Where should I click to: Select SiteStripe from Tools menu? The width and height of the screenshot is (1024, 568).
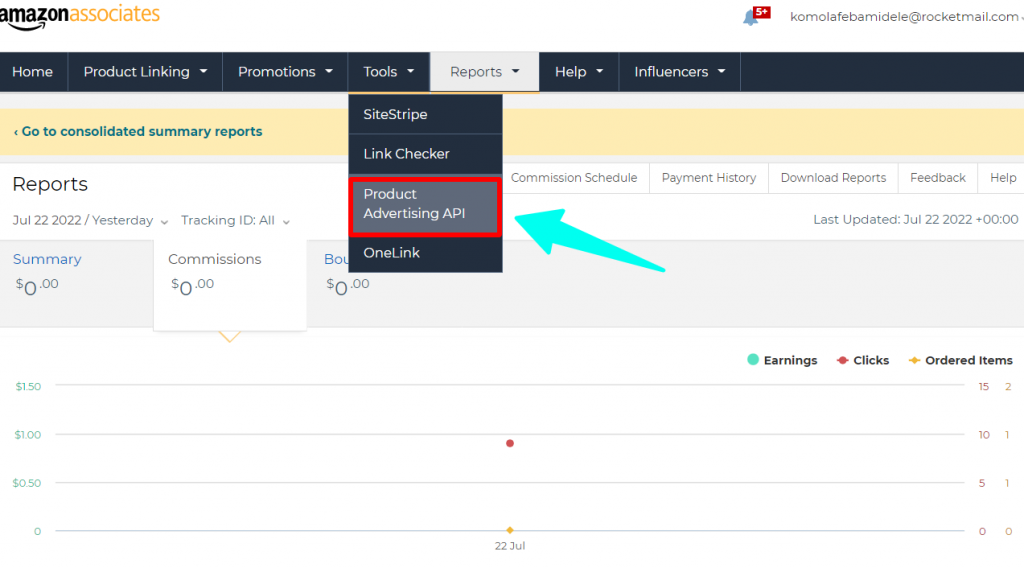[425, 114]
